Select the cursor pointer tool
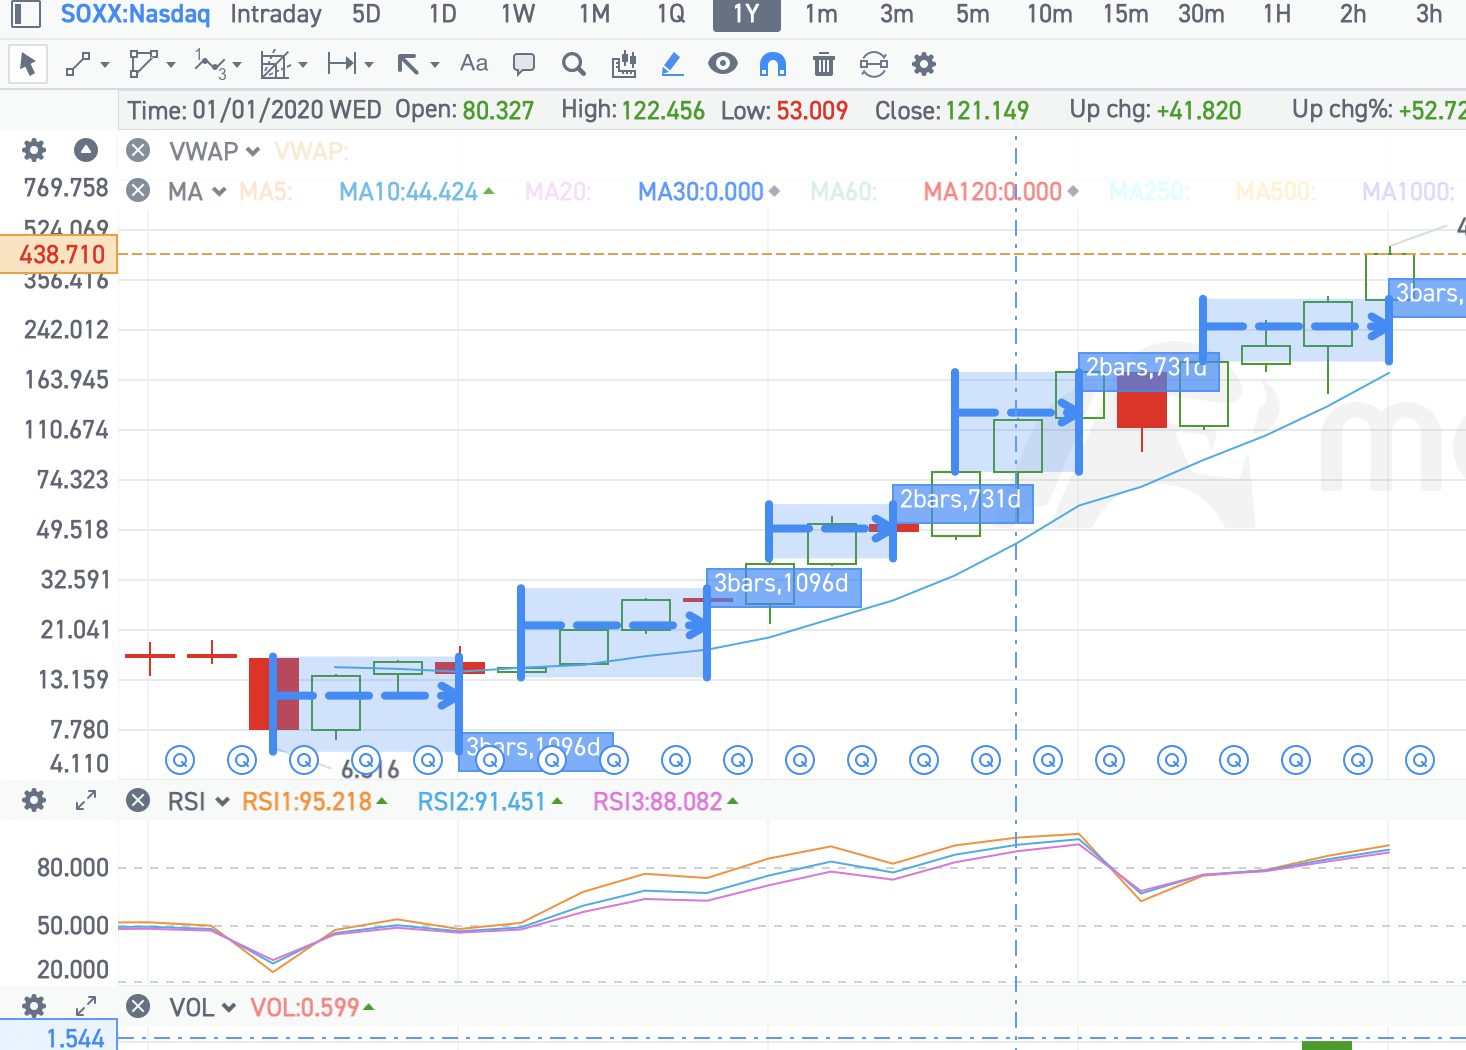1466x1050 pixels. click(28, 65)
